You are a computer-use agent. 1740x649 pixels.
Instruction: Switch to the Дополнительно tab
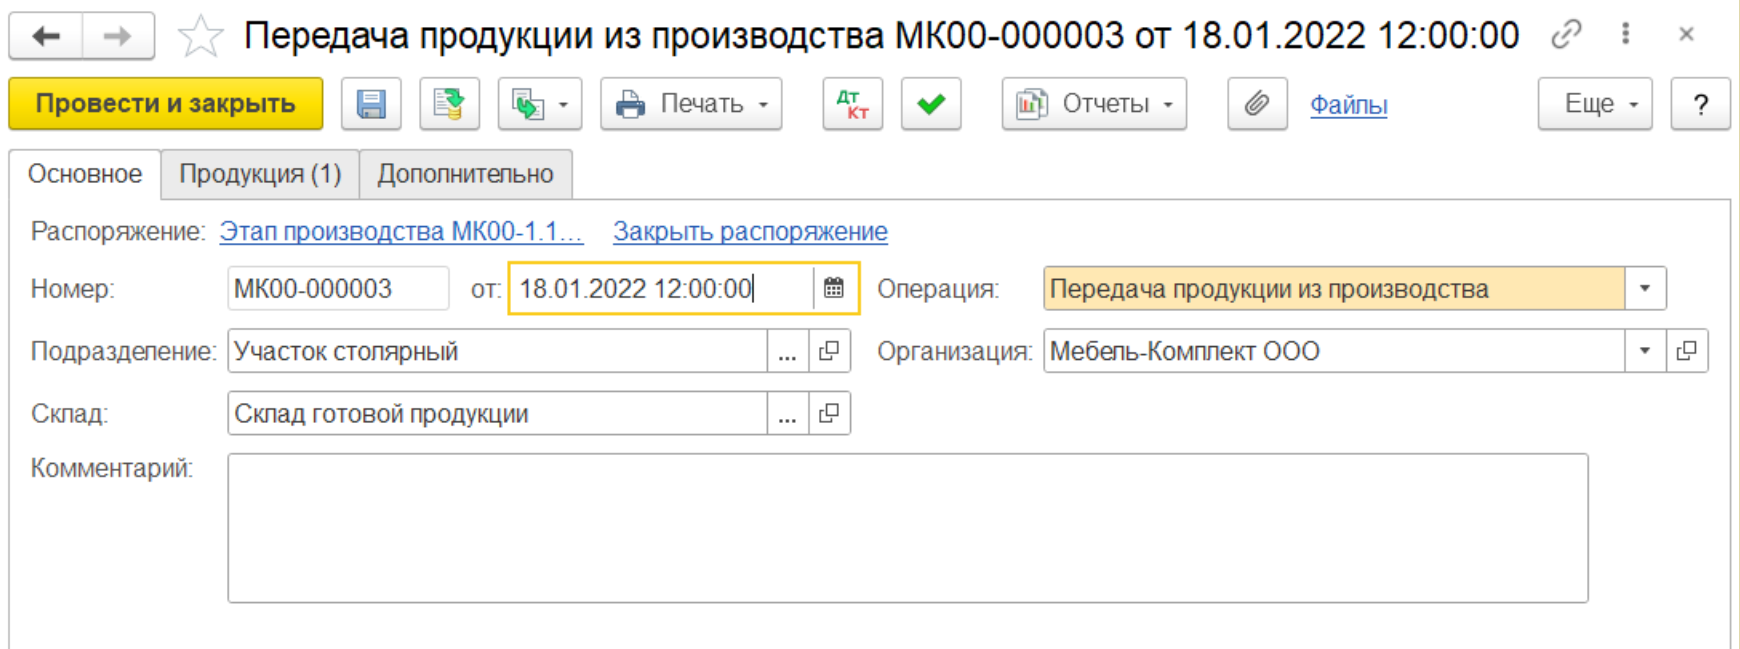click(x=465, y=174)
